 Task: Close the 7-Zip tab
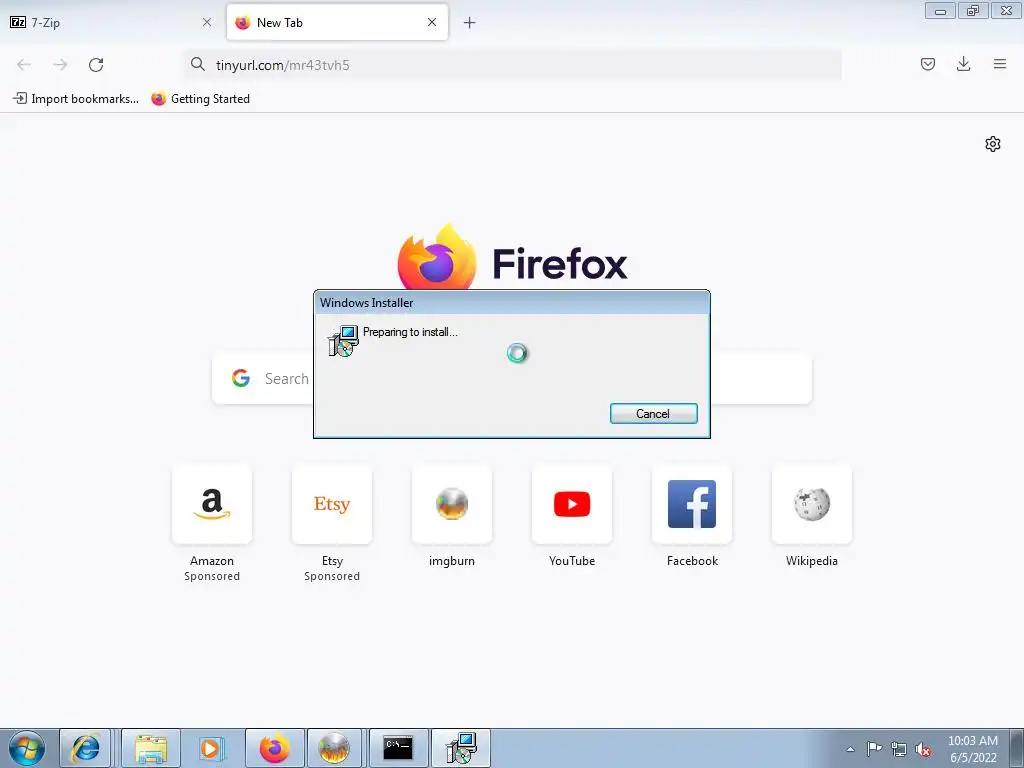tap(207, 22)
